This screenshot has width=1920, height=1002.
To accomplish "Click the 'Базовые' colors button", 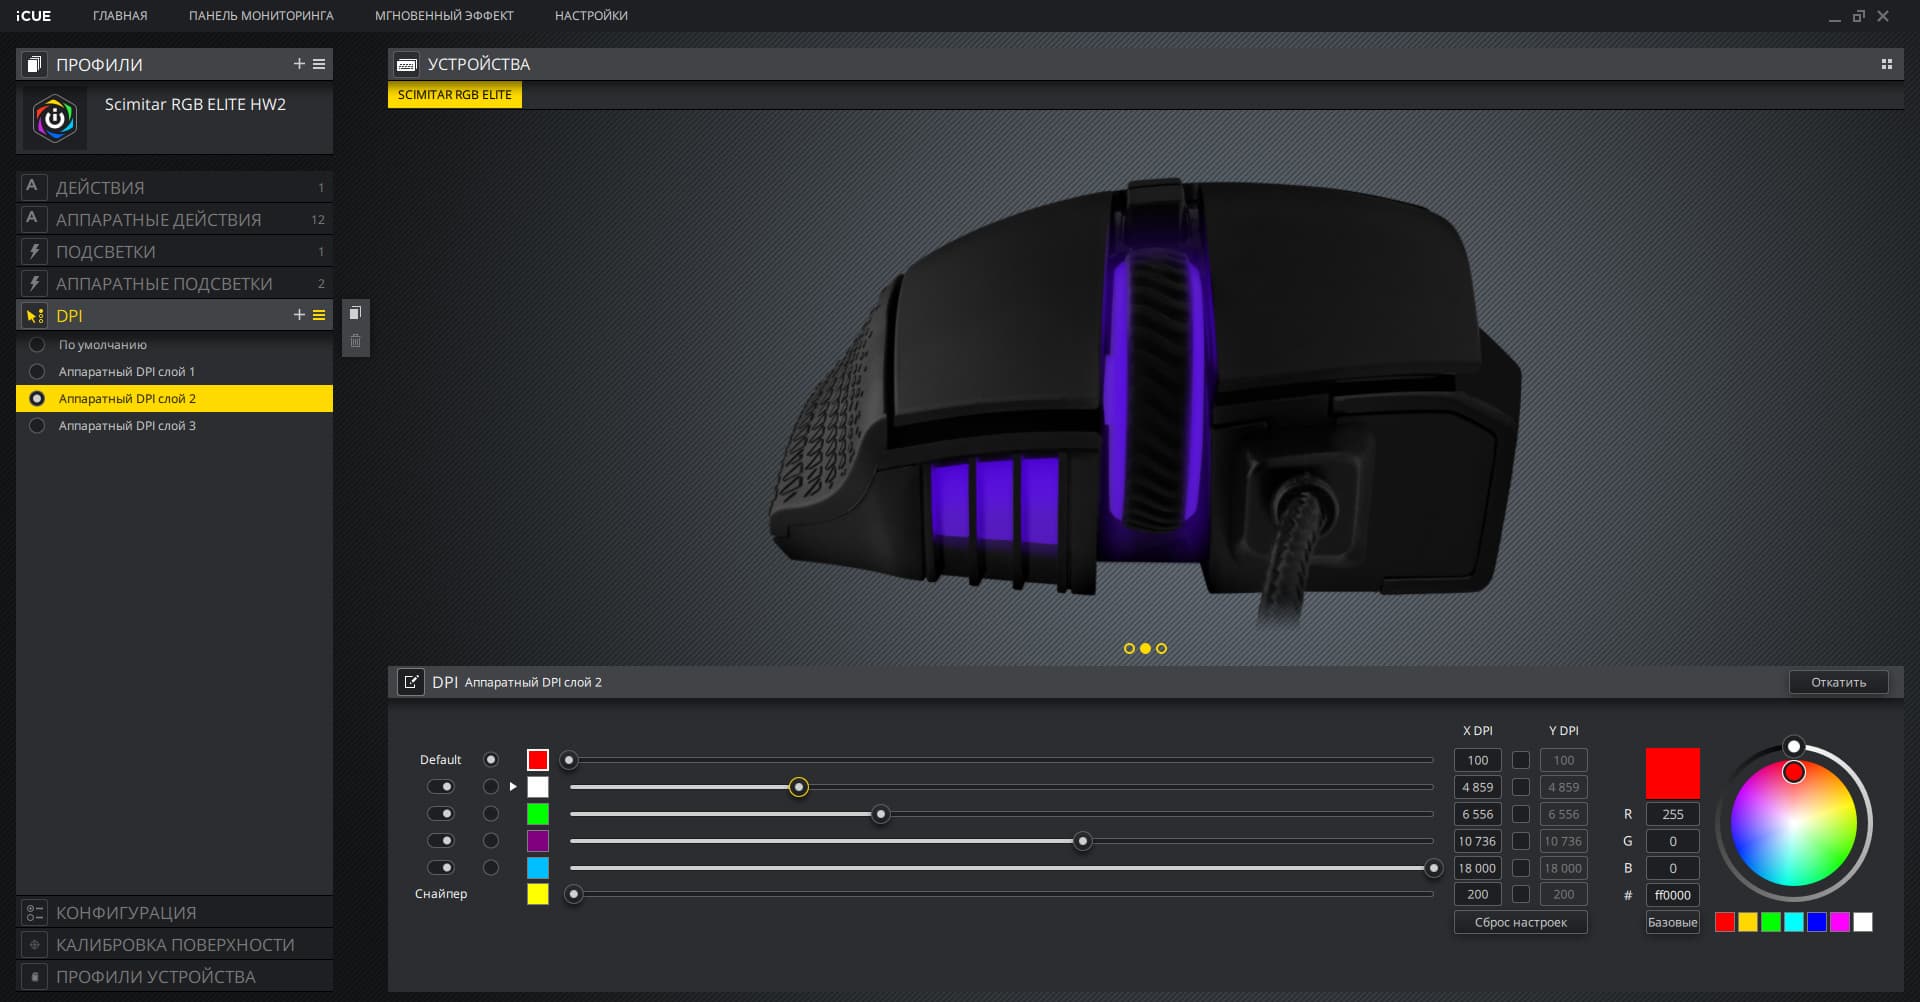I will coord(1672,922).
